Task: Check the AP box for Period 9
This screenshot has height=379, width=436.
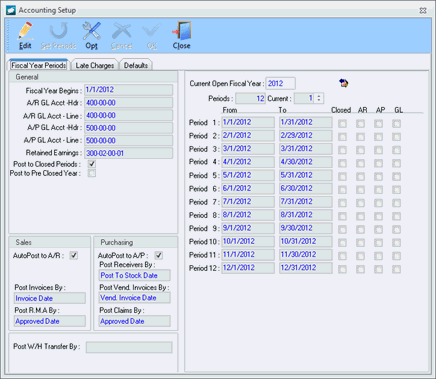Action: coord(378,229)
